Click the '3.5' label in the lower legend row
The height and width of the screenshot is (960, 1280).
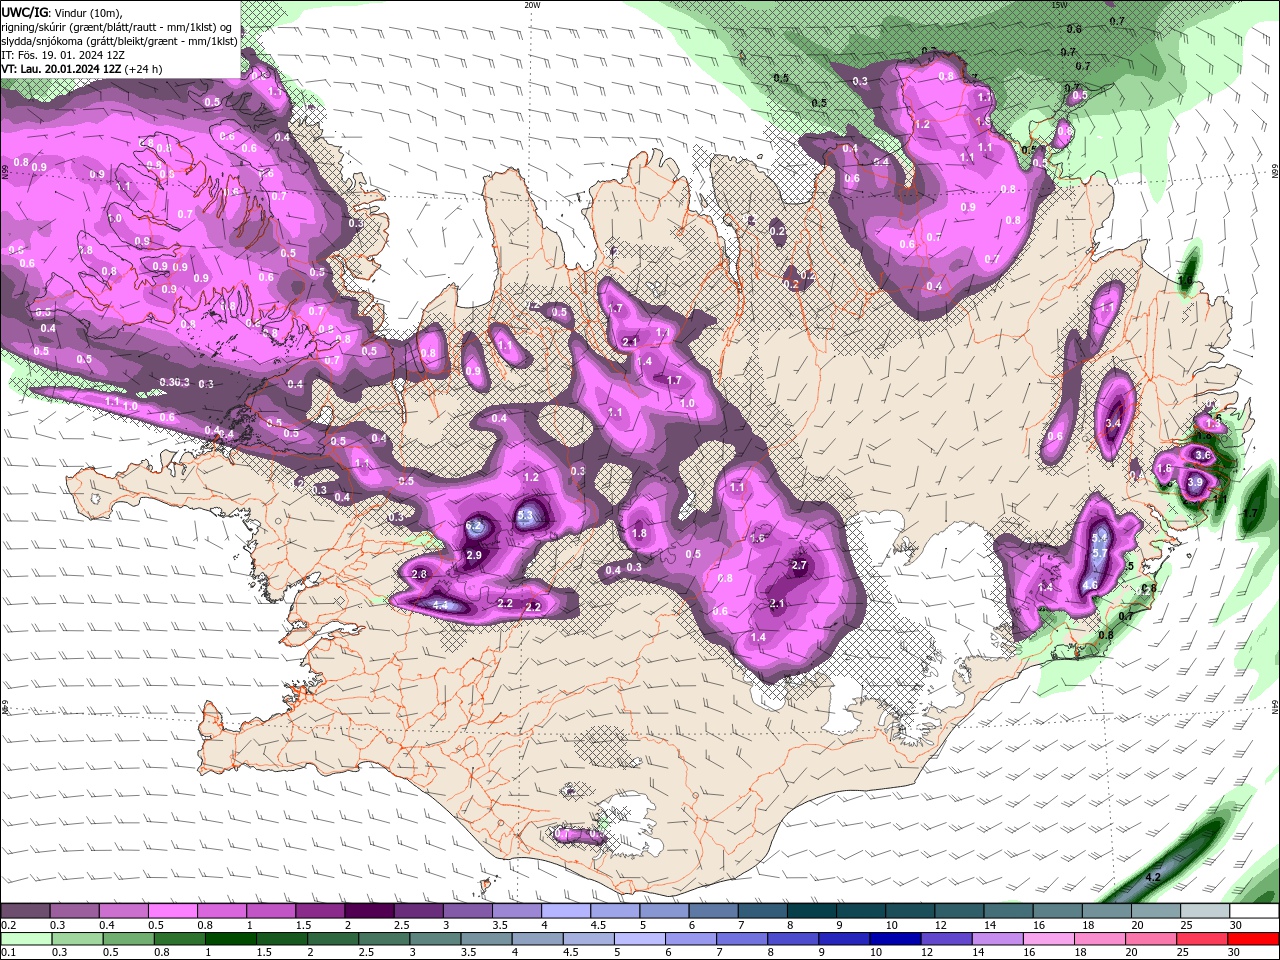coord(468,952)
